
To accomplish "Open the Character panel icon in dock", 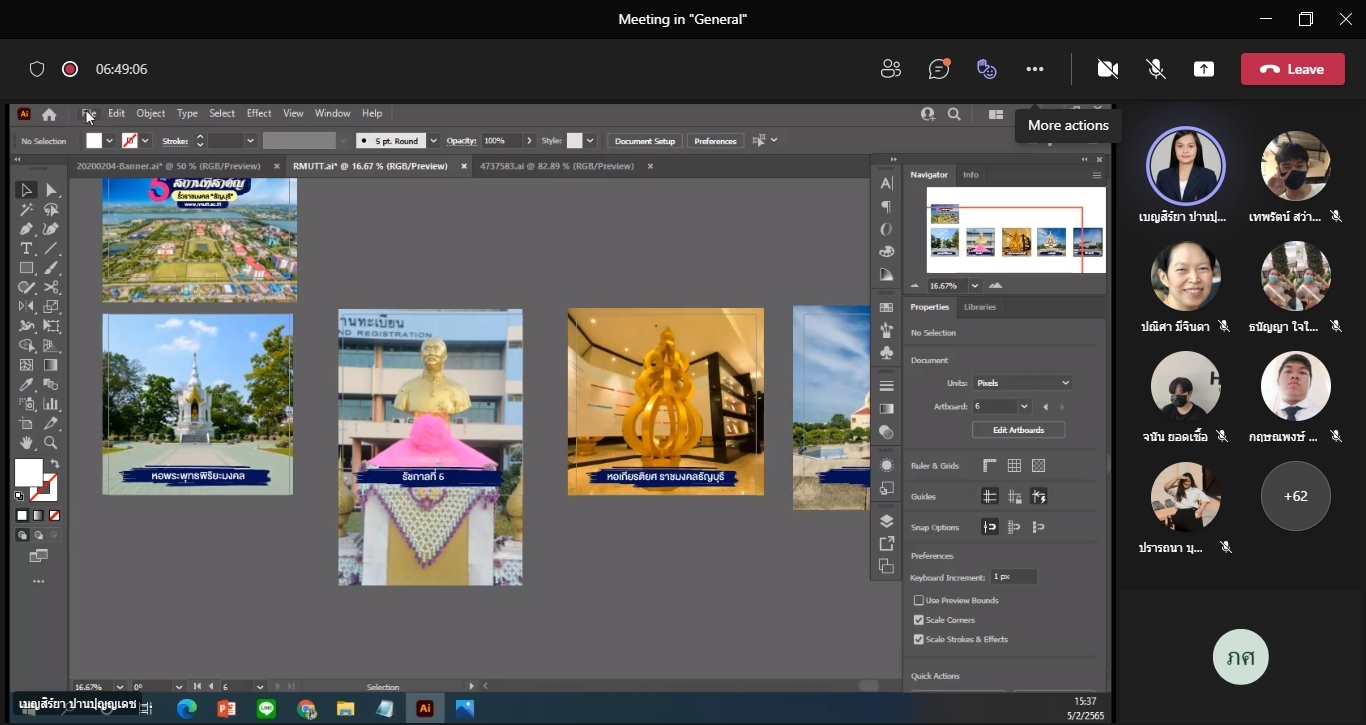I will pyautogui.click(x=886, y=183).
